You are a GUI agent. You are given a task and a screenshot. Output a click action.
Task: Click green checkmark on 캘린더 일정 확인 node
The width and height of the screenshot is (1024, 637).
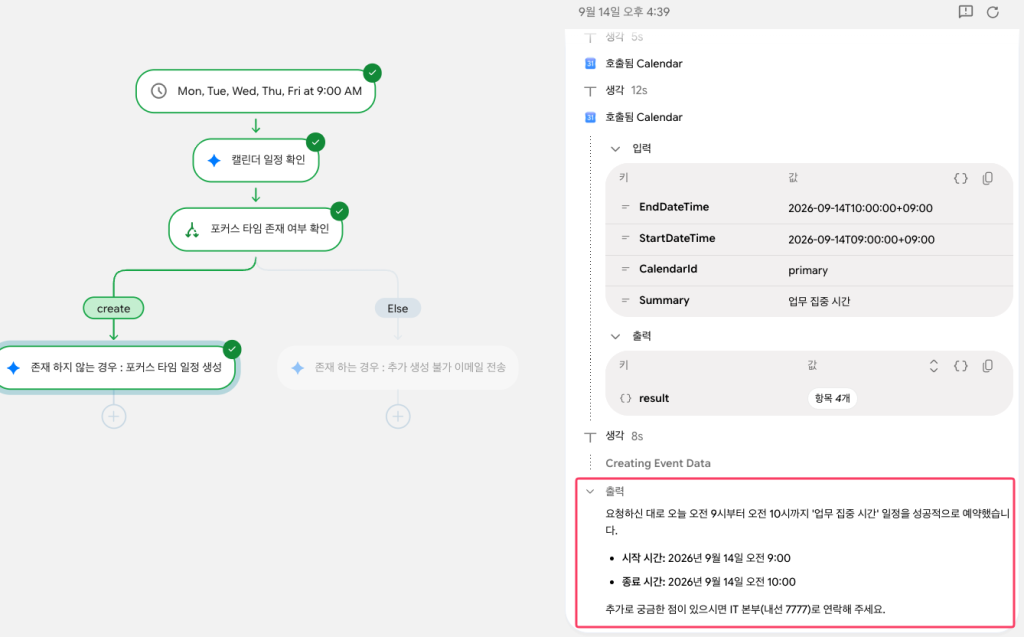coord(315,142)
